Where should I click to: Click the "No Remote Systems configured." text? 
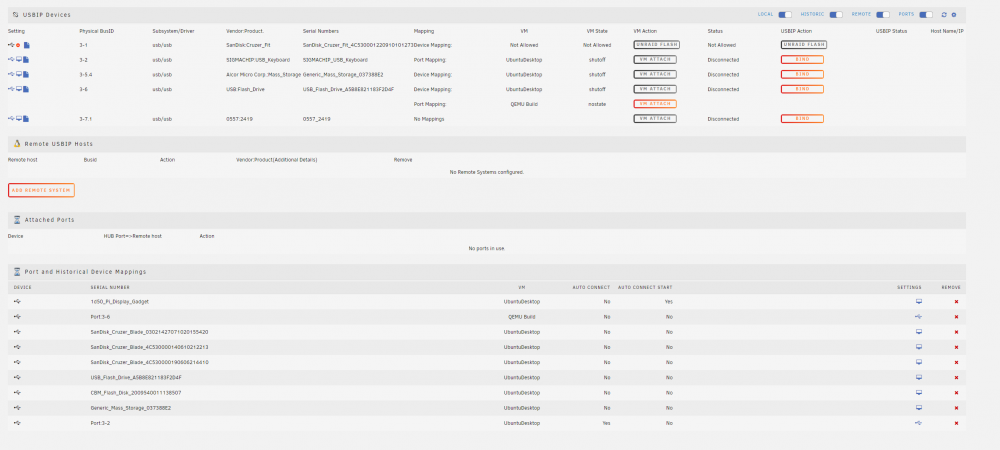click(487, 172)
